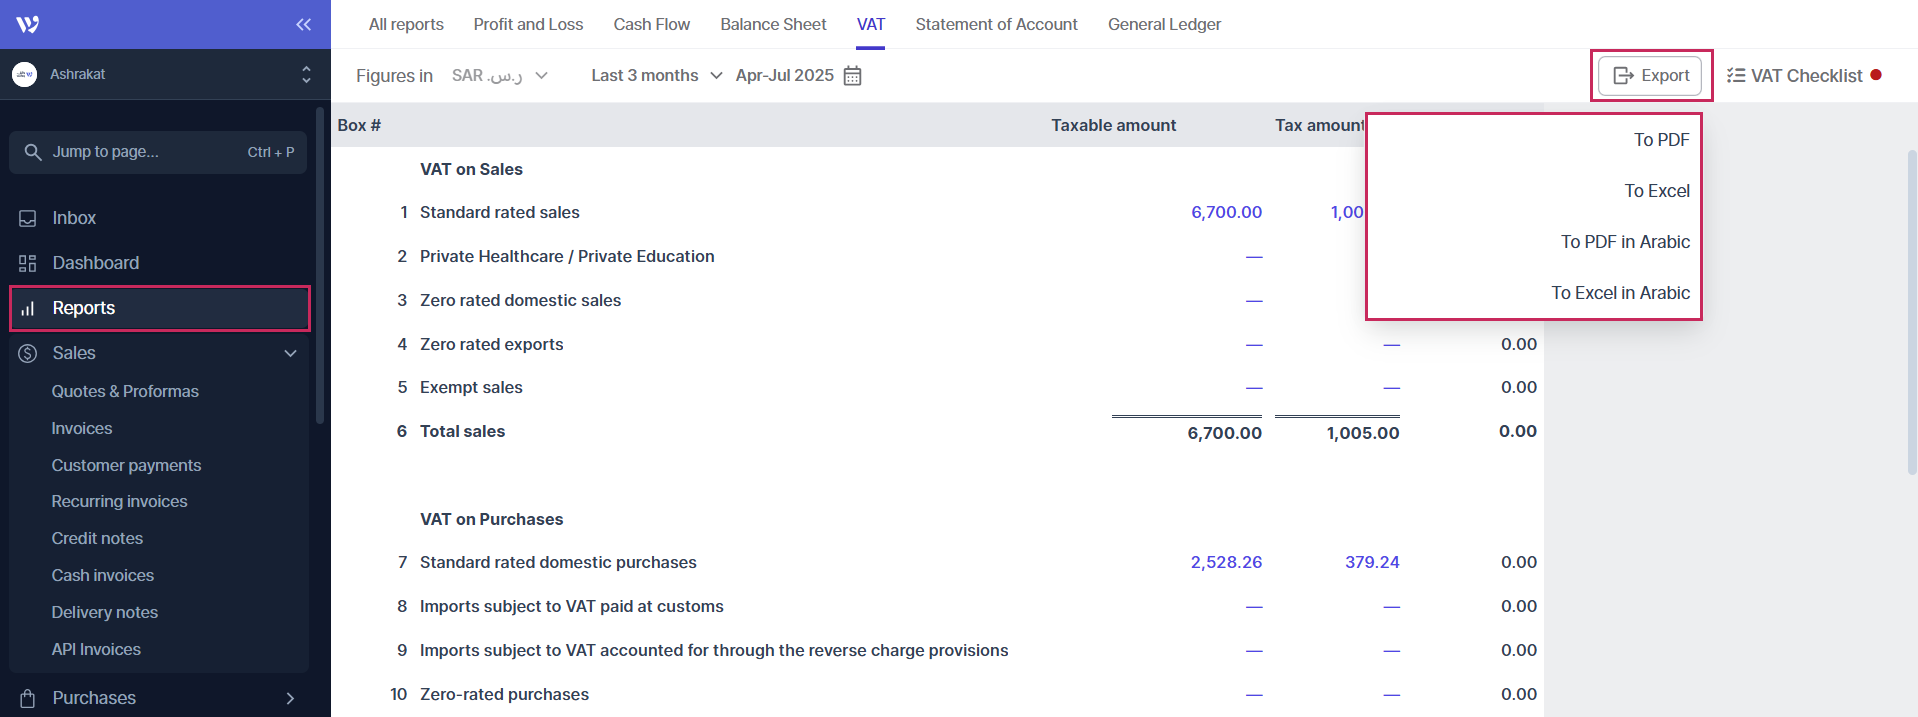Open Dashboard from the sidebar icon
The width and height of the screenshot is (1918, 717).
click(x=28, y=263)
